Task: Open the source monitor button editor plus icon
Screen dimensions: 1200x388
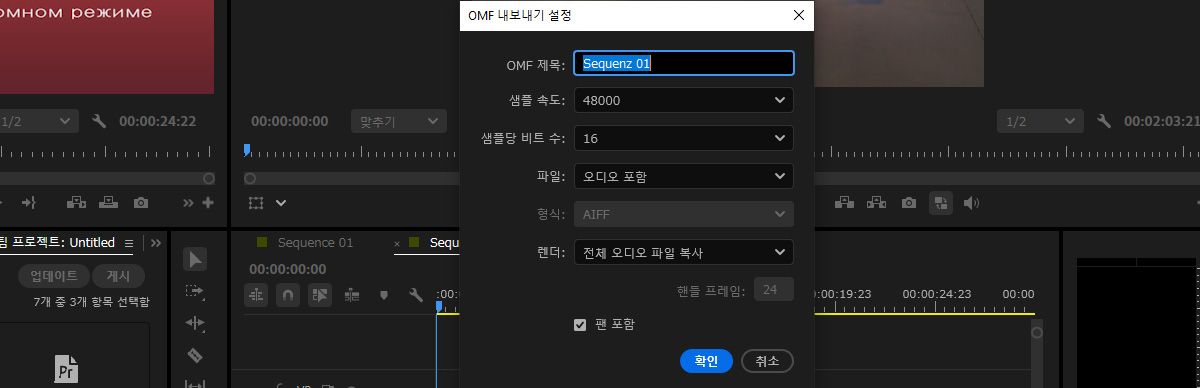Action: pos(207,202)
